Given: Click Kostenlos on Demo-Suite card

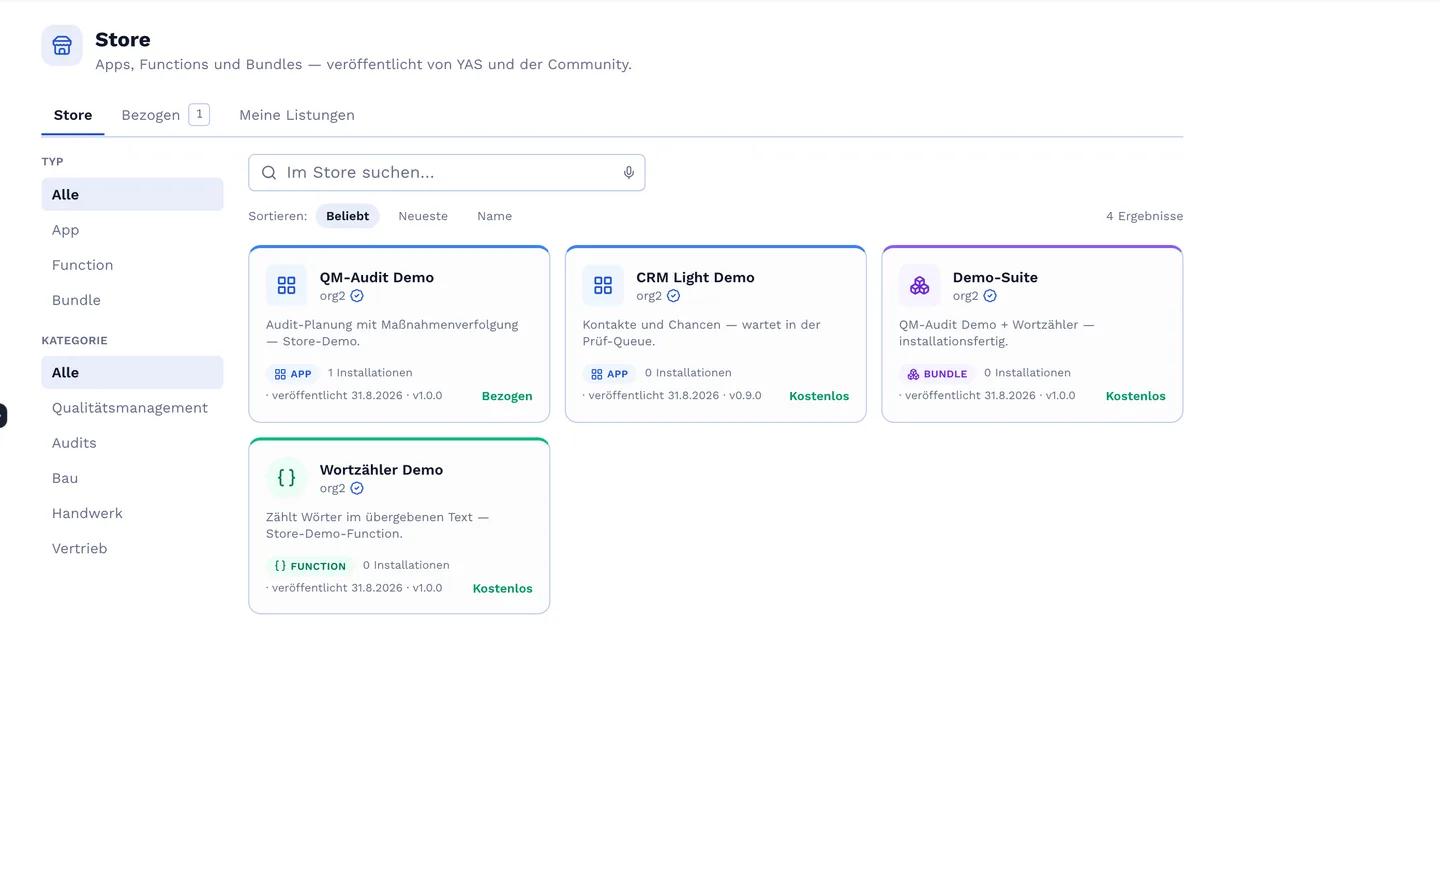Looking at the screenshot, I should 1136,396.
